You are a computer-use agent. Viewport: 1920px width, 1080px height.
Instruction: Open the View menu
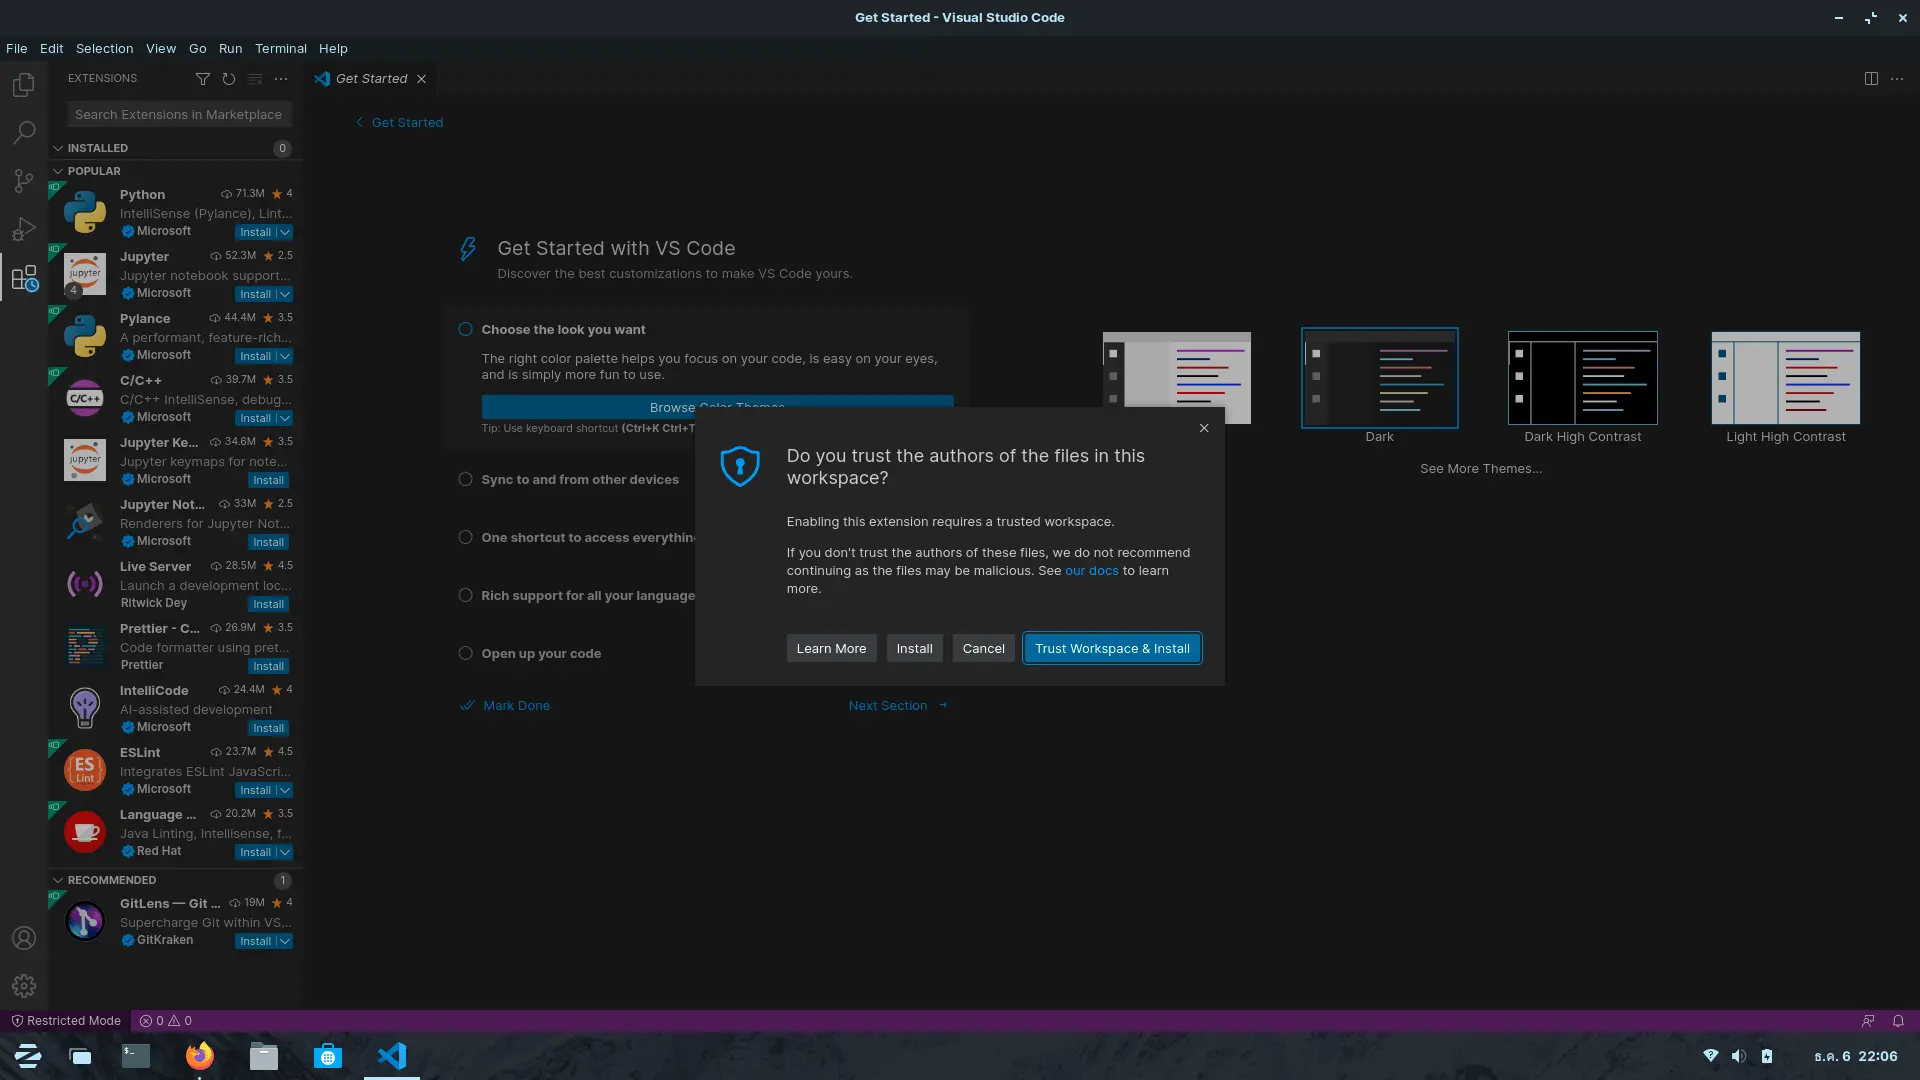click(x=160, y=48)
